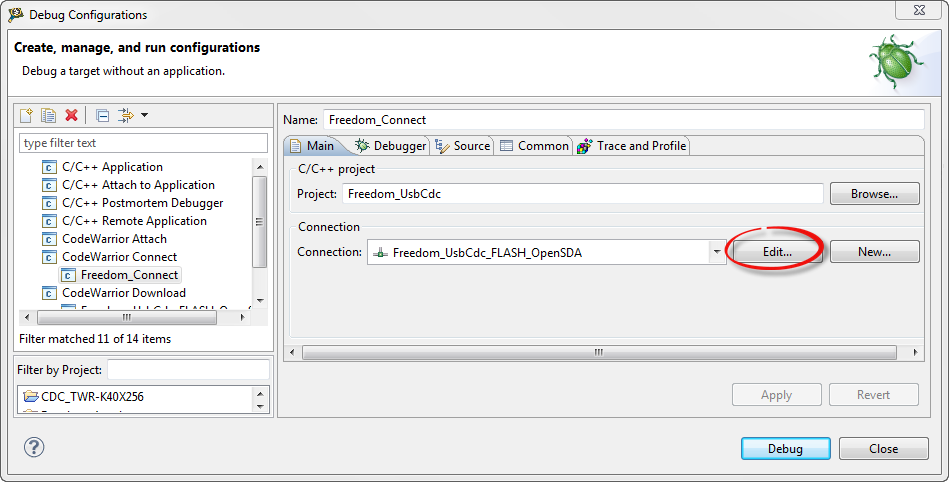Click the New launch configuration icon
Screen dimensions: 949x482
coord(27,116)
